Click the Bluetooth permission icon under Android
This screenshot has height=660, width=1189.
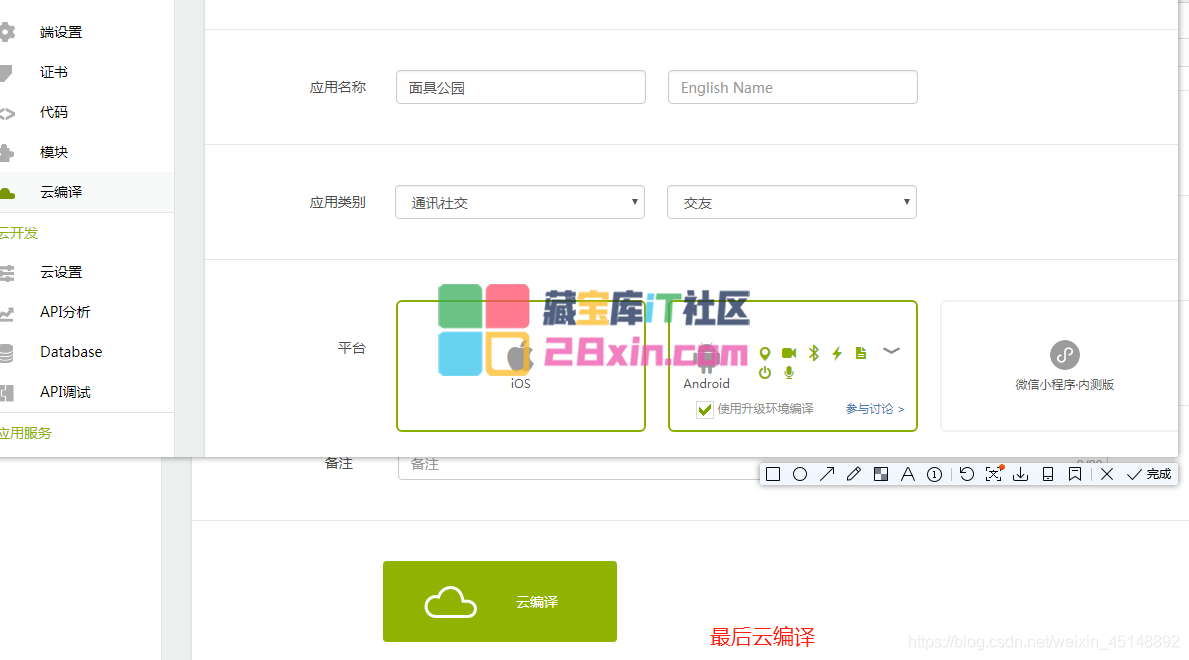point(814,353)
